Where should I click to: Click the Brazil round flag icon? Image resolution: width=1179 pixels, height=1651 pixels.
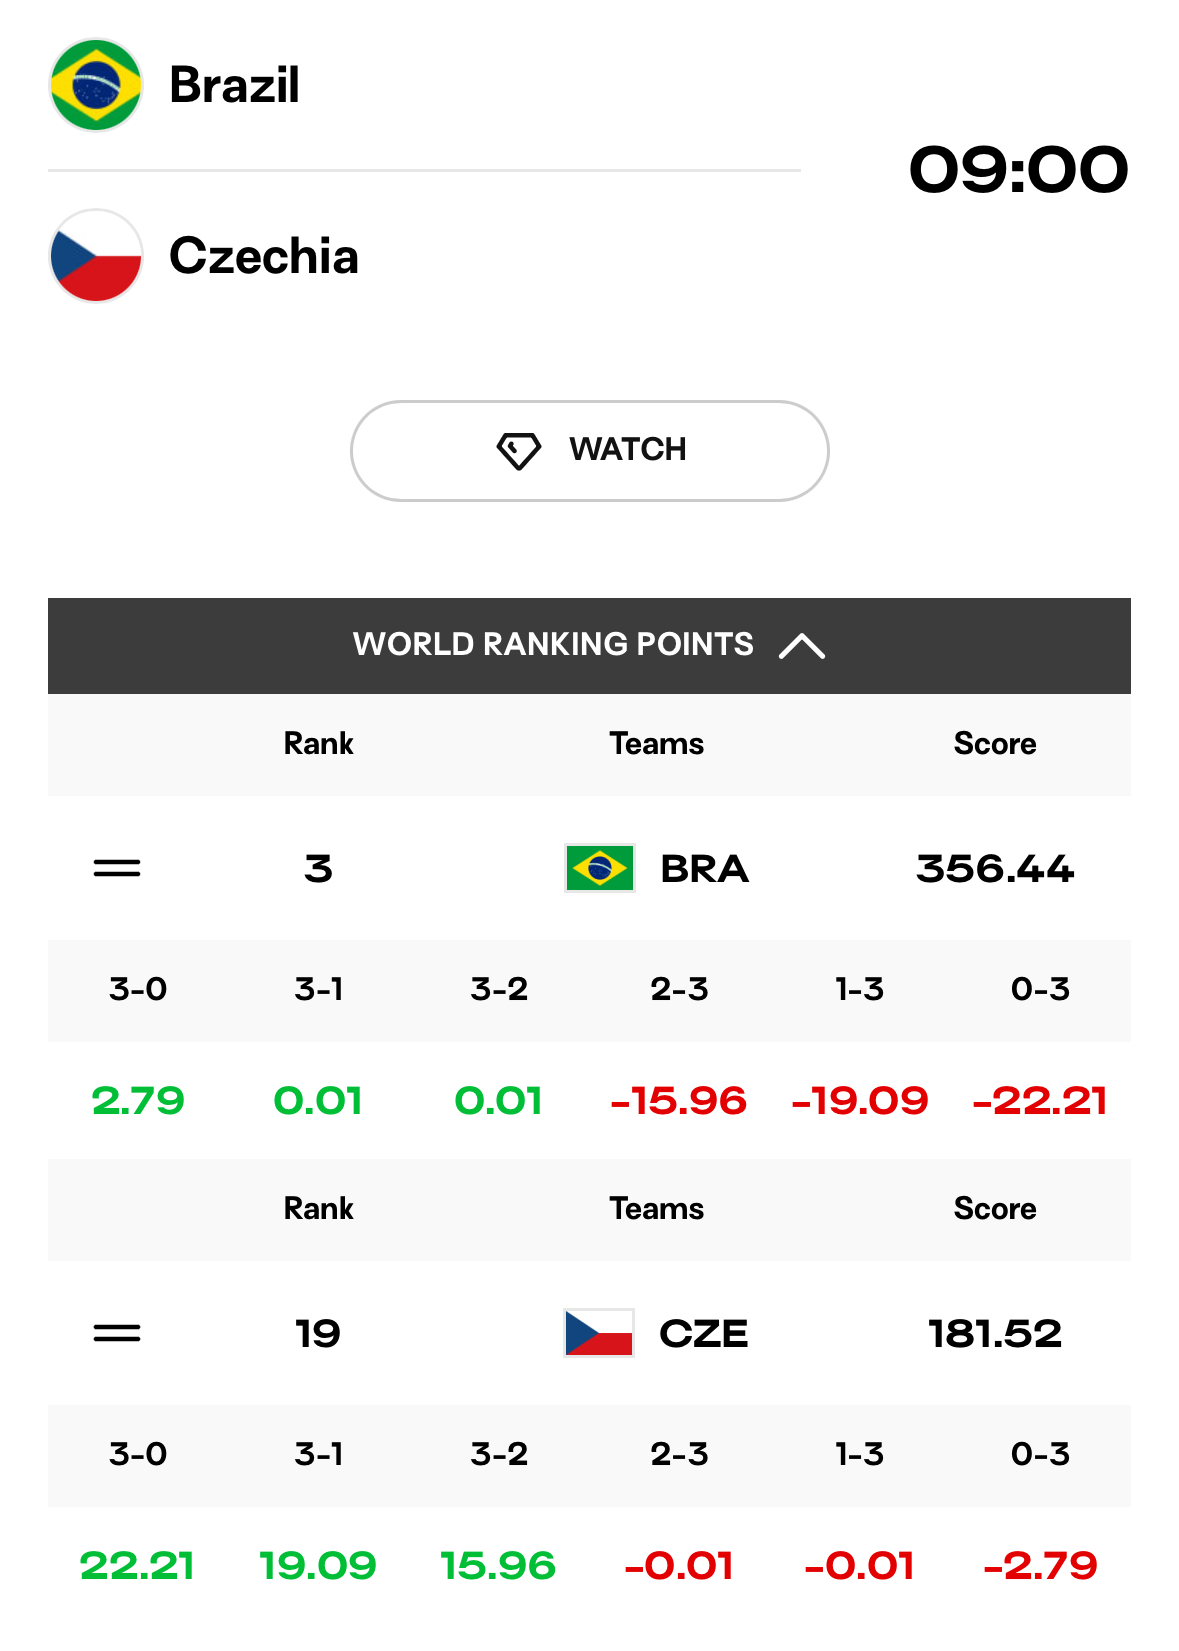pyautogui.click(x=96, y=85)
